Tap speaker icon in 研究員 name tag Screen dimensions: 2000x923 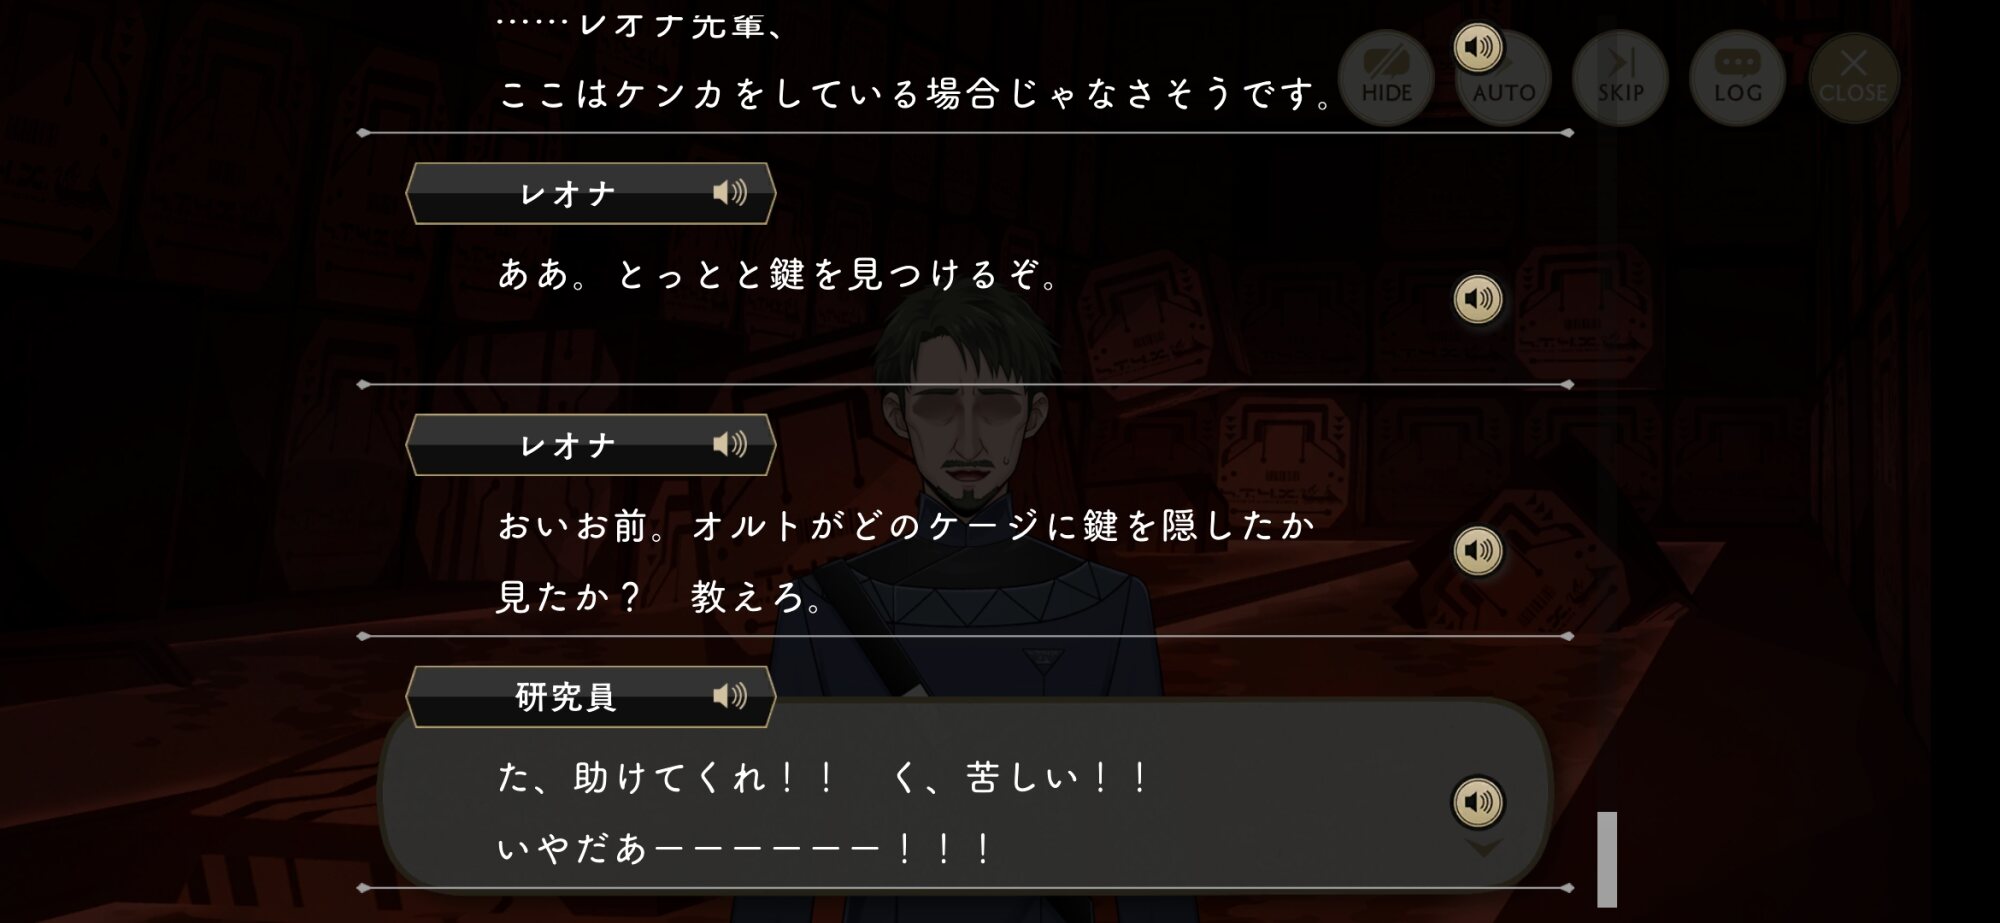click(730, 696)
